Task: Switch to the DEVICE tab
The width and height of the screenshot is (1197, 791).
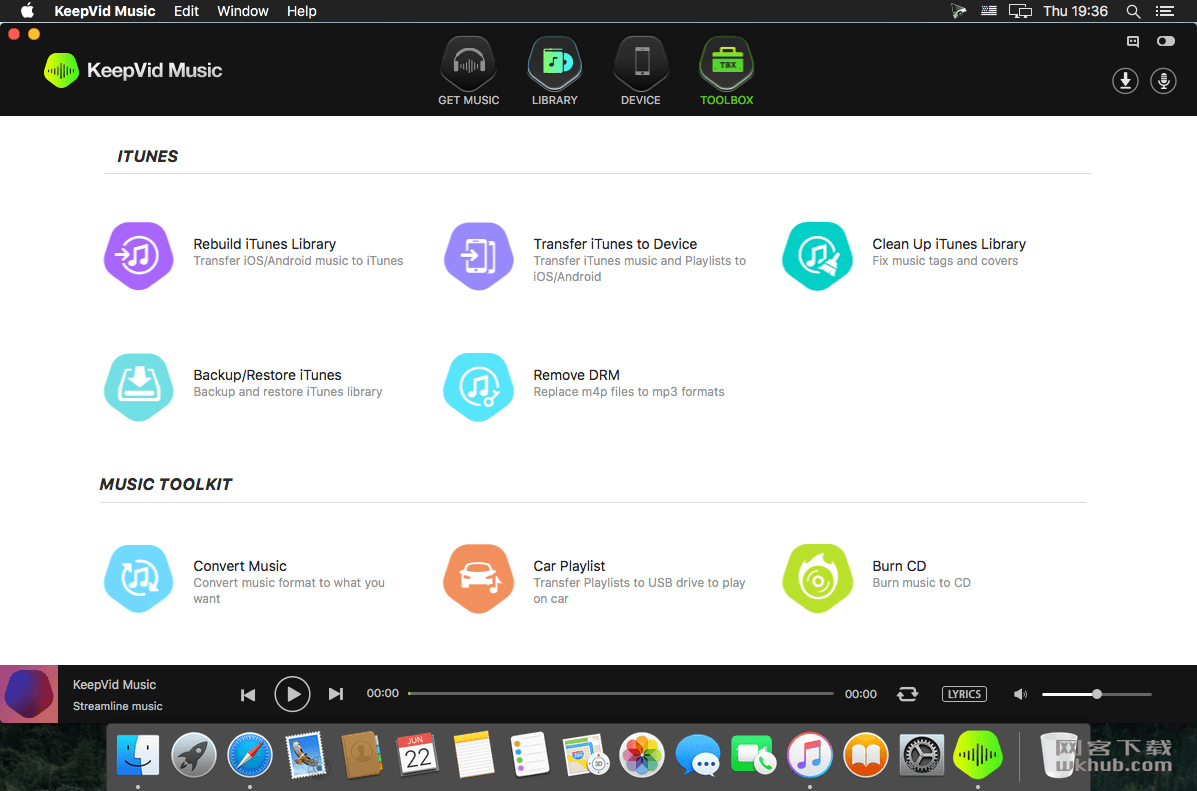Action: click(x=641, y=71)
